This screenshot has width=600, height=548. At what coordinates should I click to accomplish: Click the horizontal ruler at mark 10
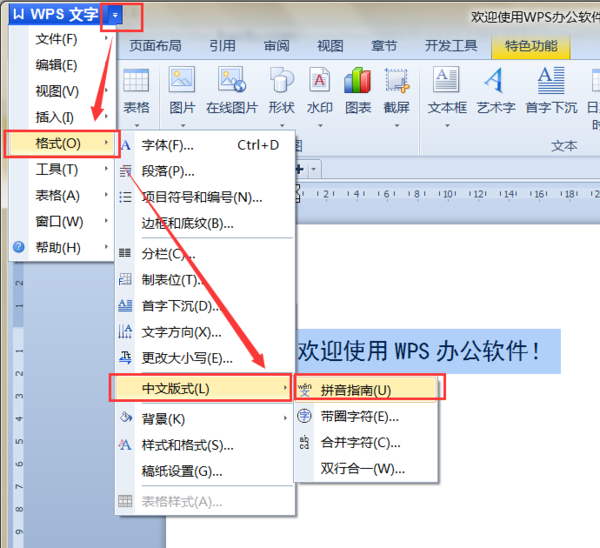click(x=447, y=194)
